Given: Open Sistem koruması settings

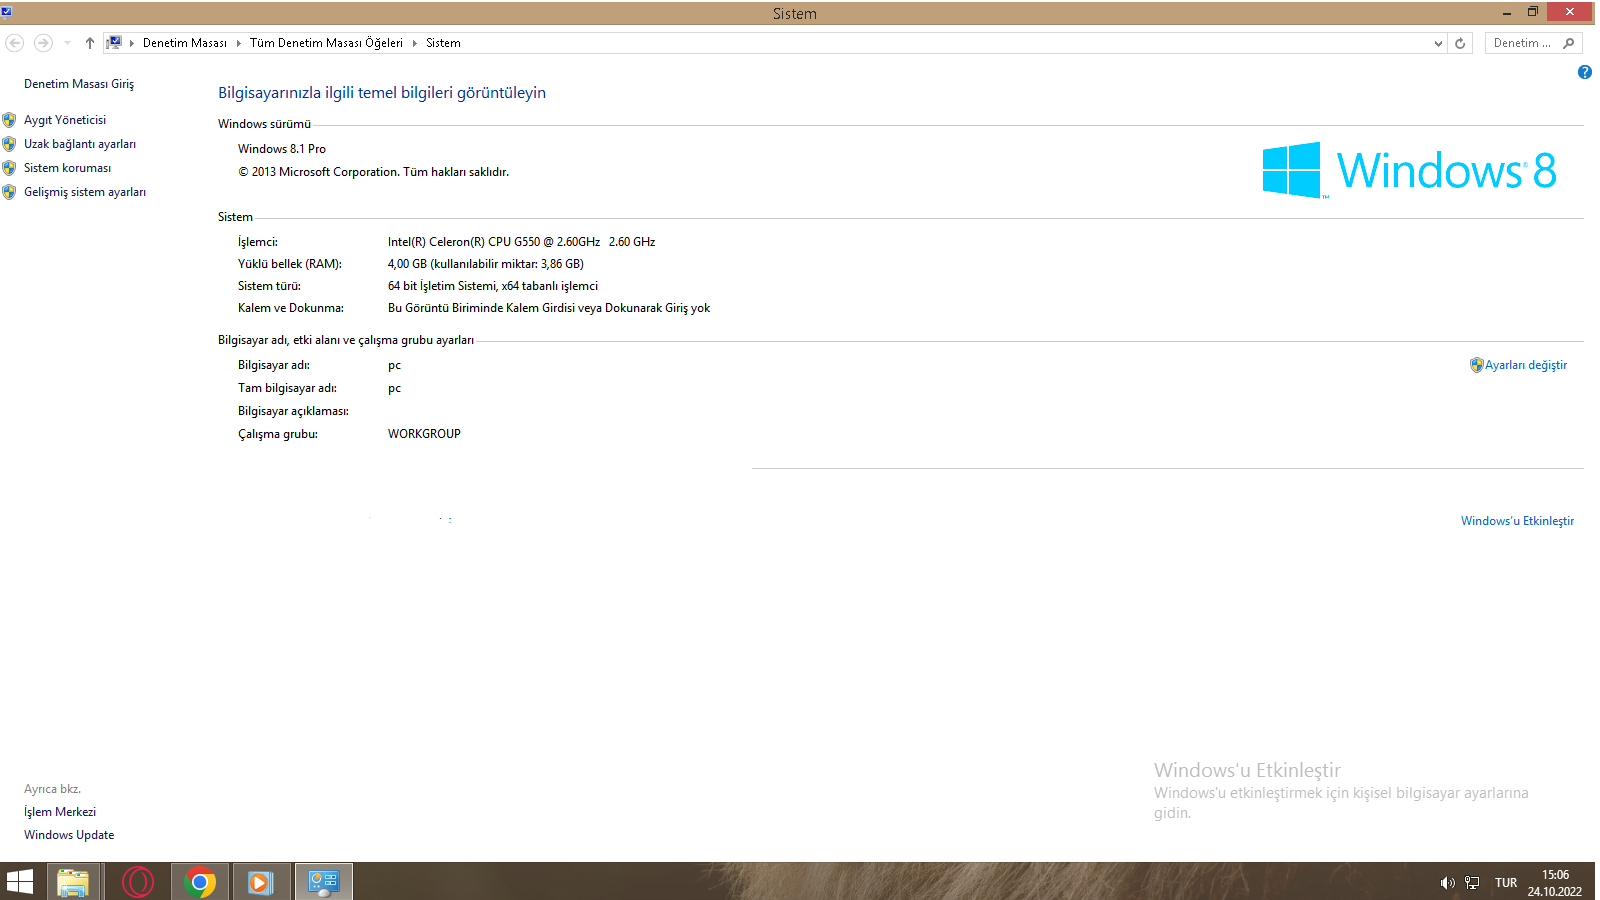Looking at the screenshot, I should tap(68, 168).
